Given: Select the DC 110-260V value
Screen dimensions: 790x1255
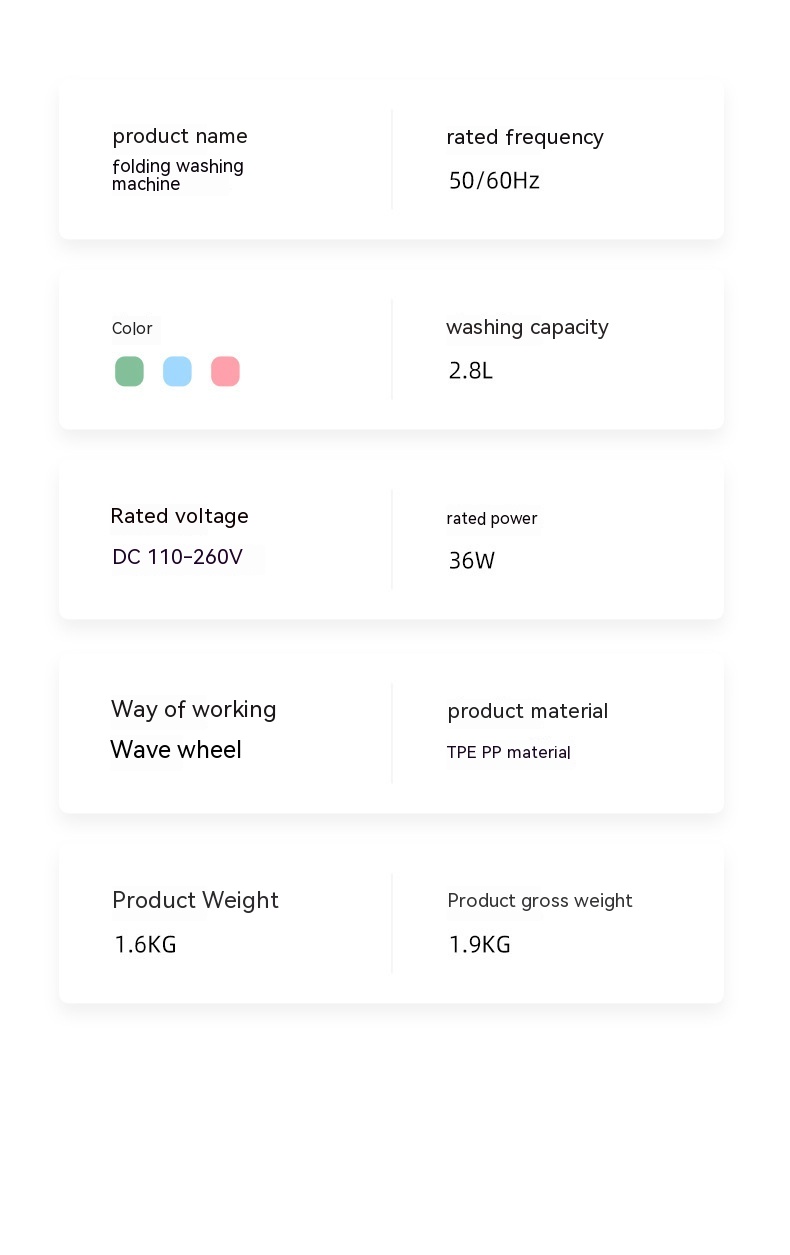Looking at the screenshot, I should point(177,557).
